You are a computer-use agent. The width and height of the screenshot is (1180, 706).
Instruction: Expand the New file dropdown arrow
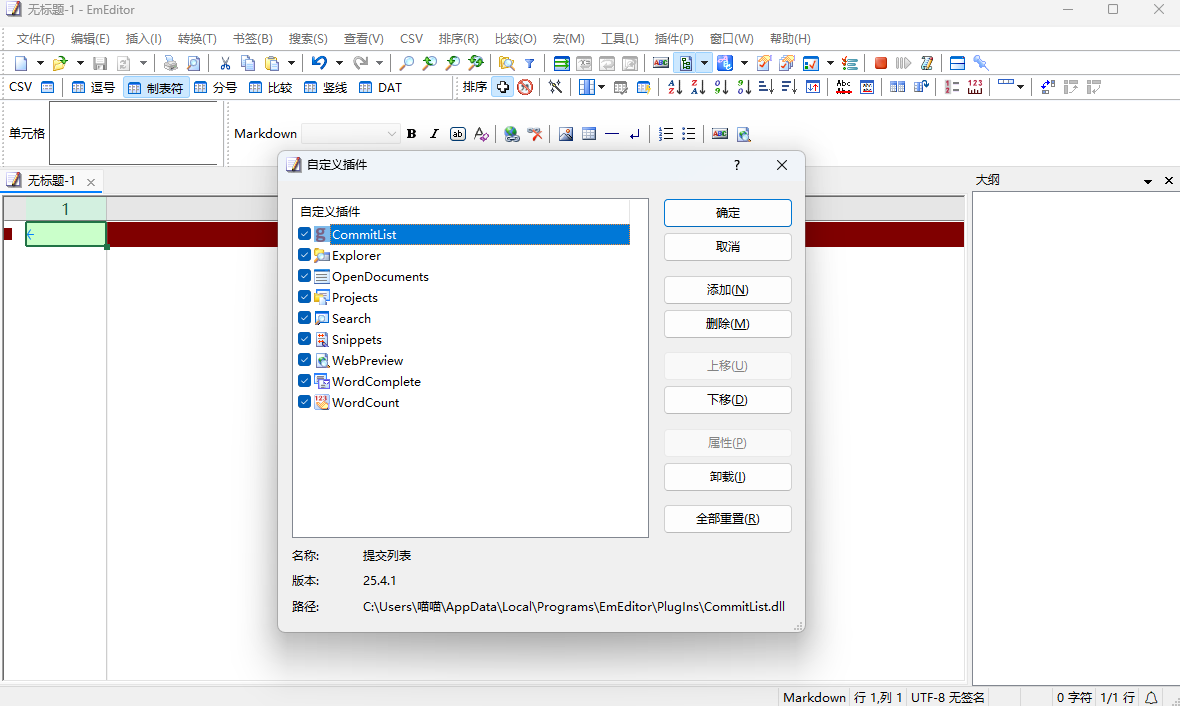pos(40,63)
